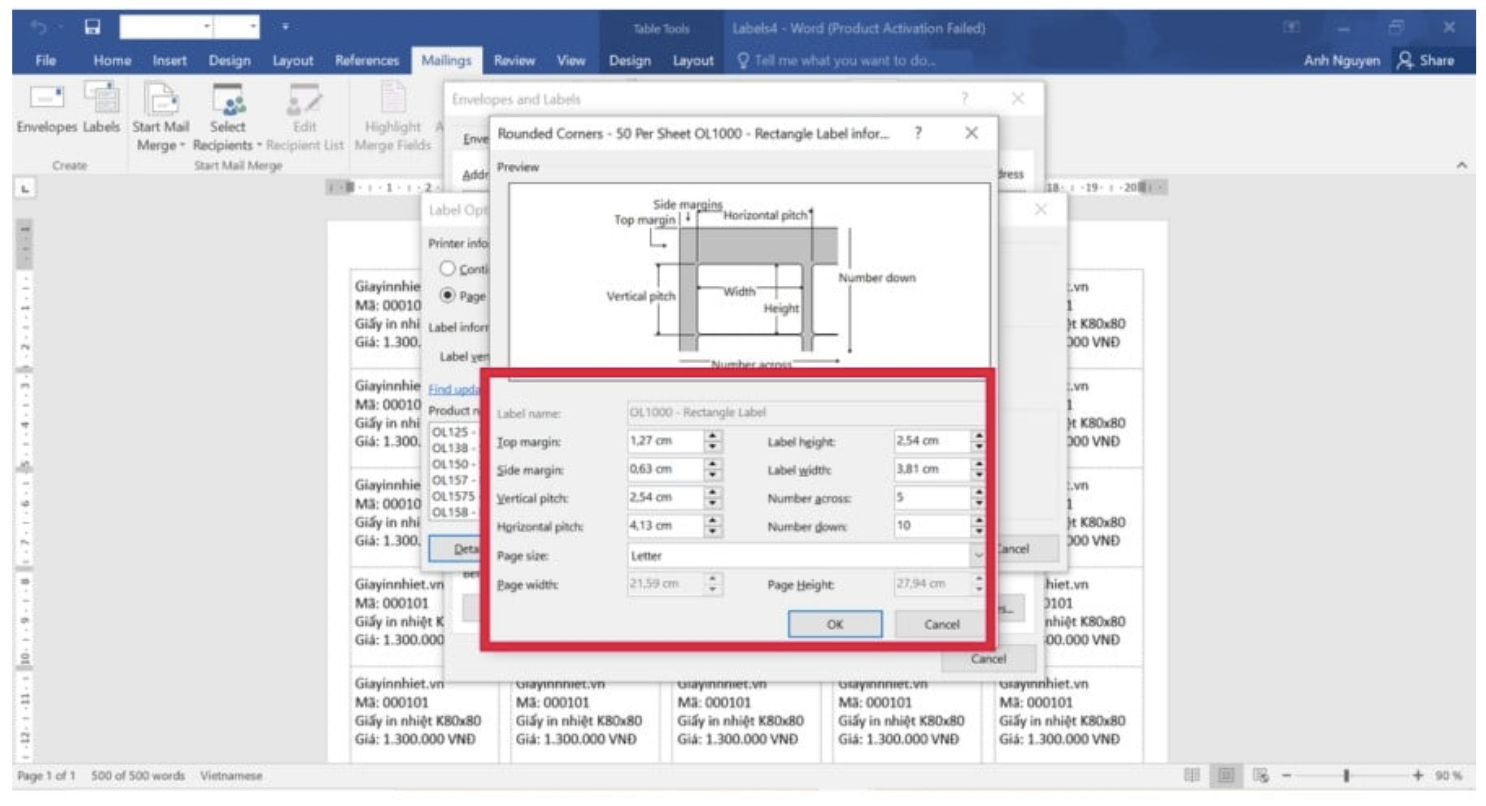Image resolution: width=1486 pixels, height=806 pixels.
Task: Open the References ribbon tab
Action: [x=367, y=61]
